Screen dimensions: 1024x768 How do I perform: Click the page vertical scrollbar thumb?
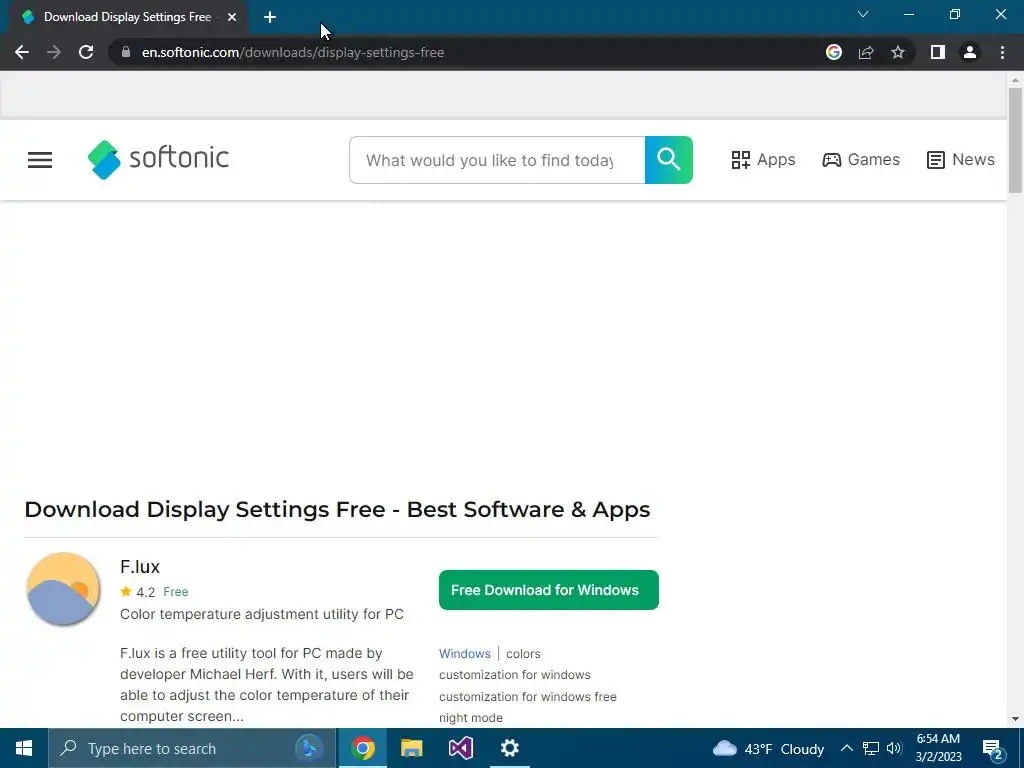tap(1015, 140)
